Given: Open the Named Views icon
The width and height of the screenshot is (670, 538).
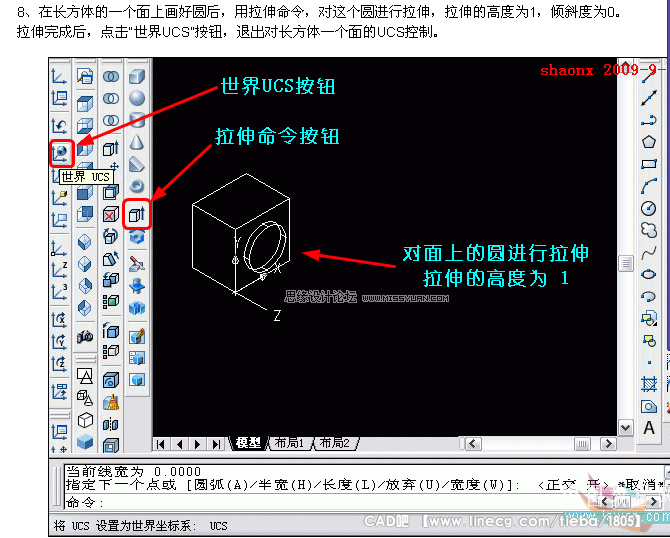Looking at the screenshot, I should point(85,76).
